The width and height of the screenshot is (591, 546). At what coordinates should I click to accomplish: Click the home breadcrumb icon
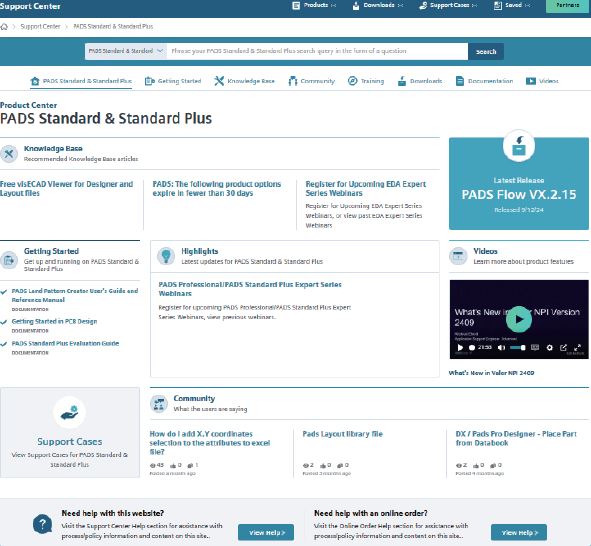(x=4, y=27)
